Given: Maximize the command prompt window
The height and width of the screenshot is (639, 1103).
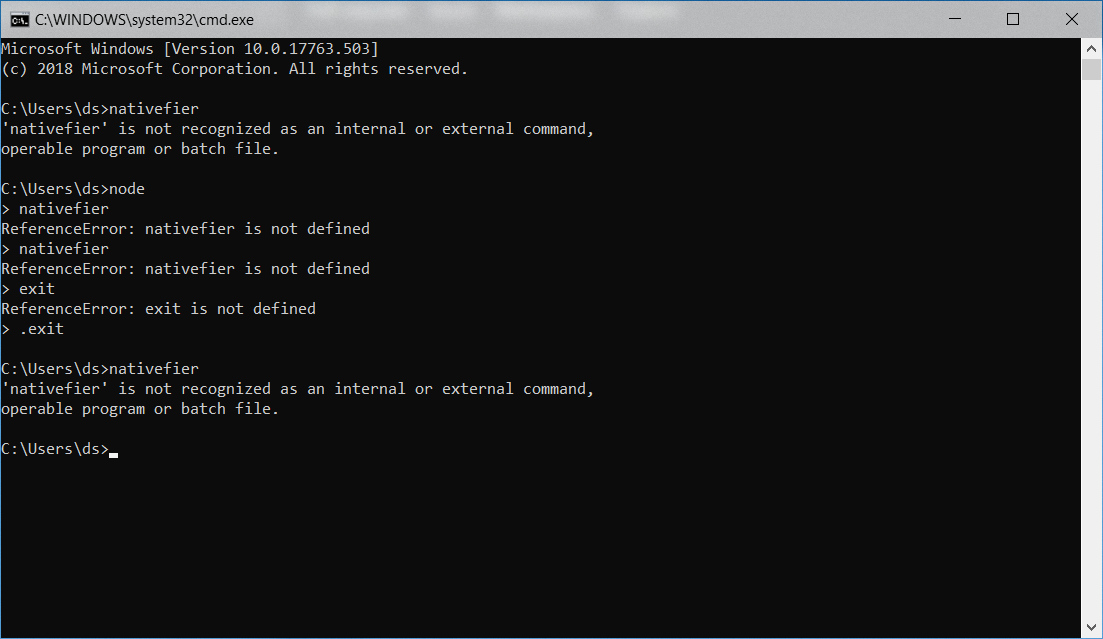Looking at the screenshot, I should [1013, 19].
